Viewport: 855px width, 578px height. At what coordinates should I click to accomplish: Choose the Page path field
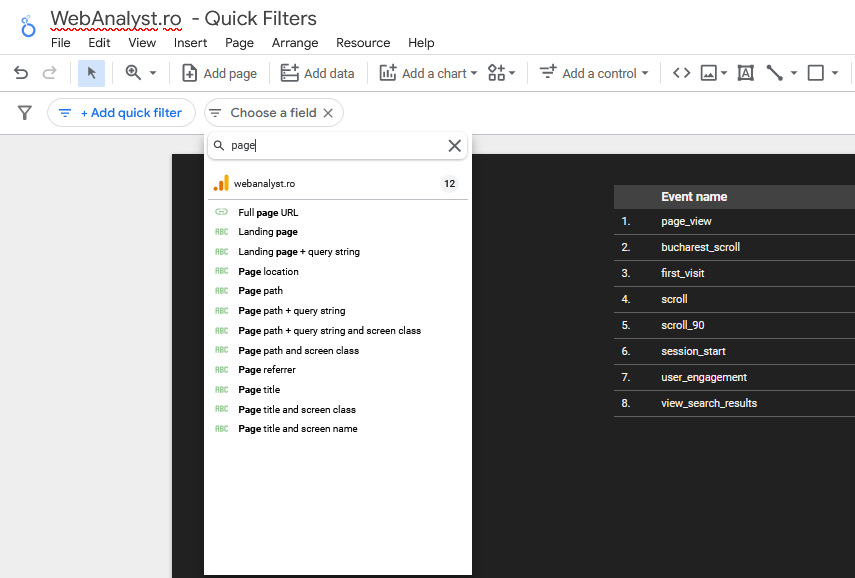click(337, 291)
